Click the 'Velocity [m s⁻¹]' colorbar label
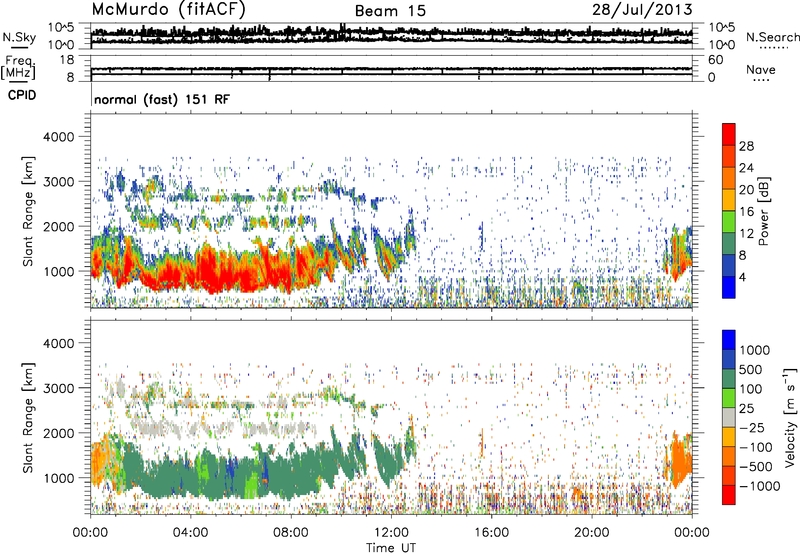The width and height of the screenshot is (800, 554). [790, 417]
